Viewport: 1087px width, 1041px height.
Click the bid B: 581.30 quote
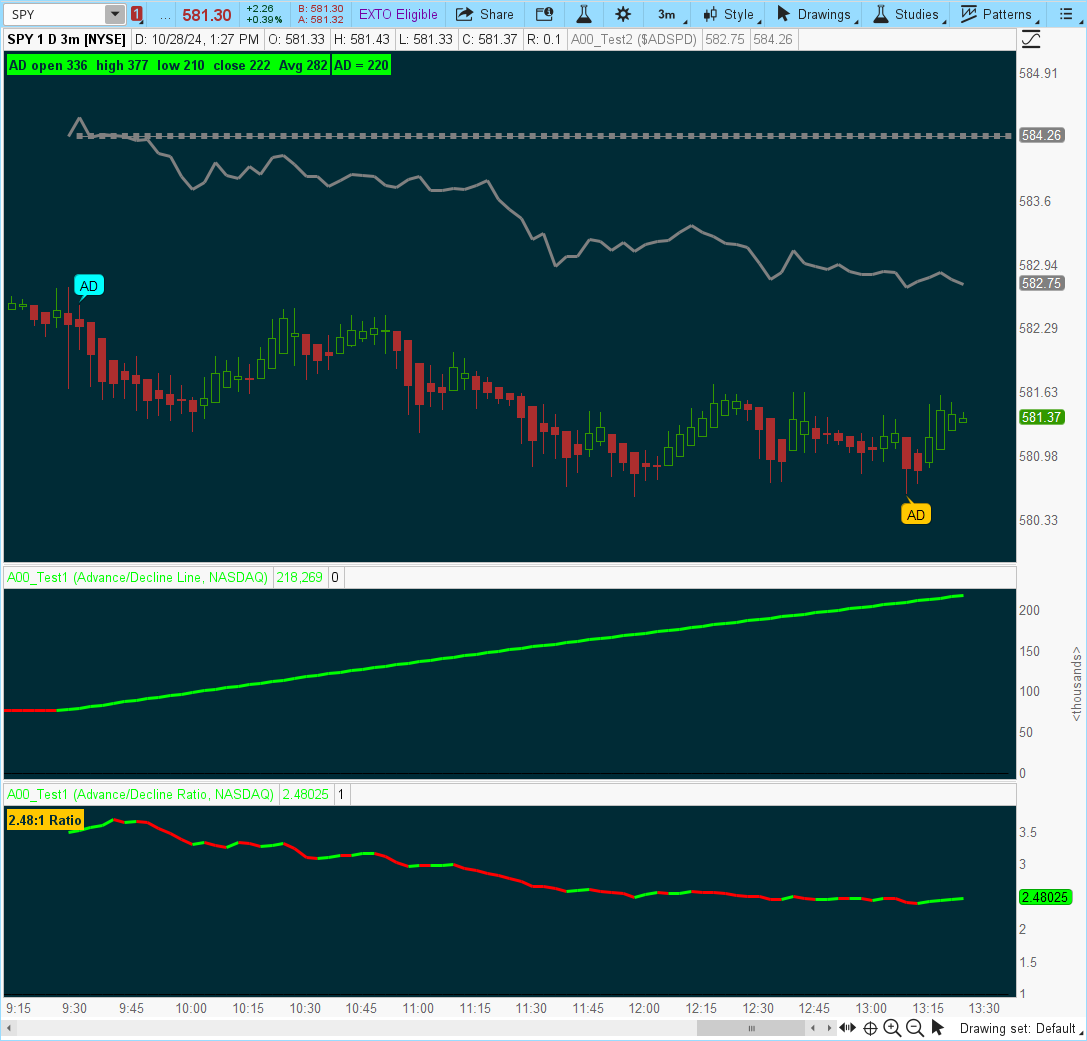pyautogui.click(x=320, y=8)
